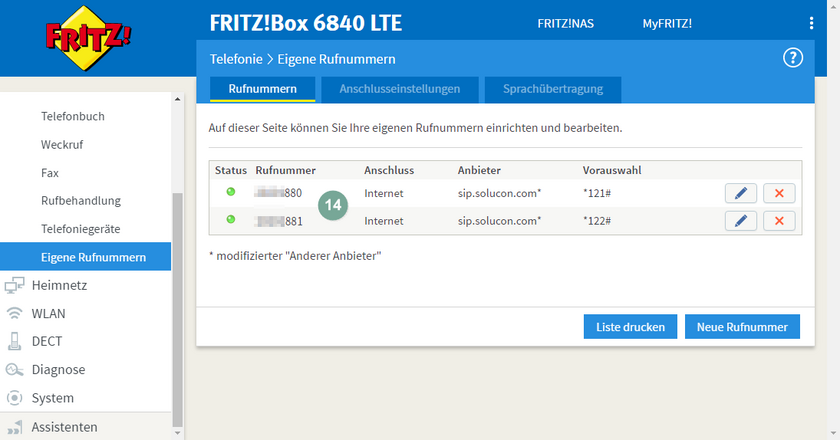Click sidebar scrollbar down arrow
This screenshot has width=840, height=440.
pyautogui.click(x=177, y=432)
